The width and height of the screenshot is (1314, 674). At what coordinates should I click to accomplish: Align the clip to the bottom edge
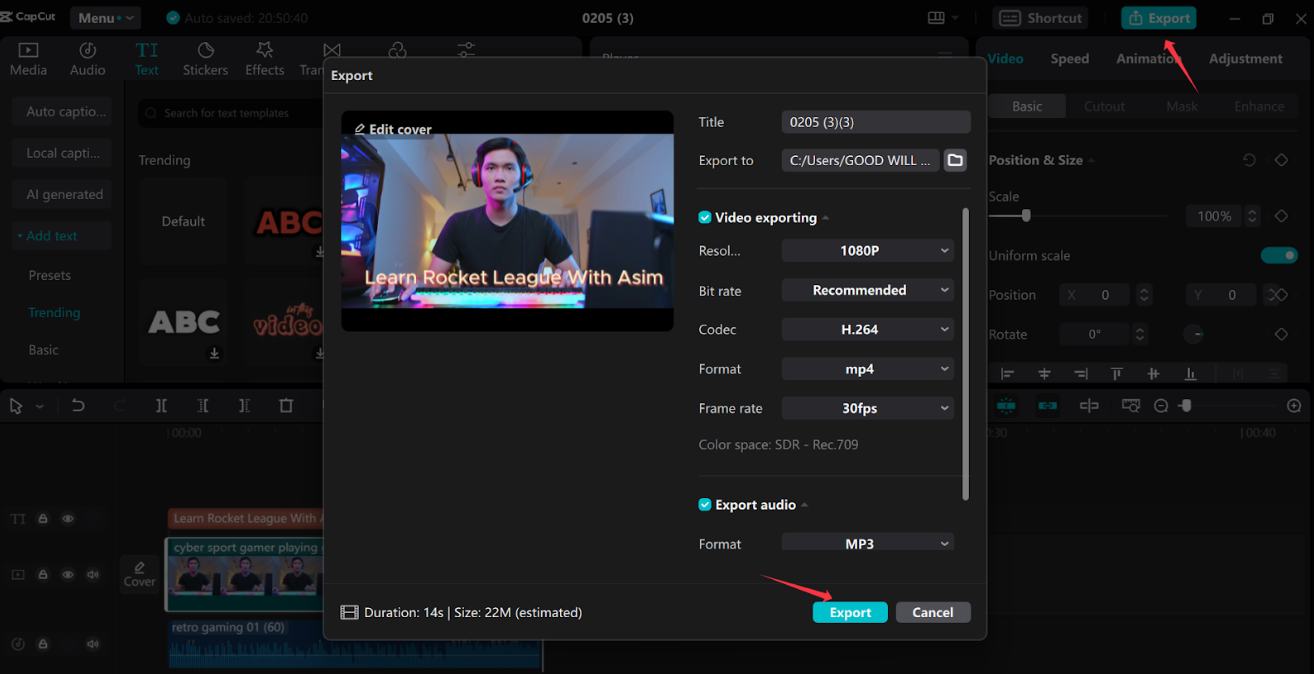click(1190, 373)
